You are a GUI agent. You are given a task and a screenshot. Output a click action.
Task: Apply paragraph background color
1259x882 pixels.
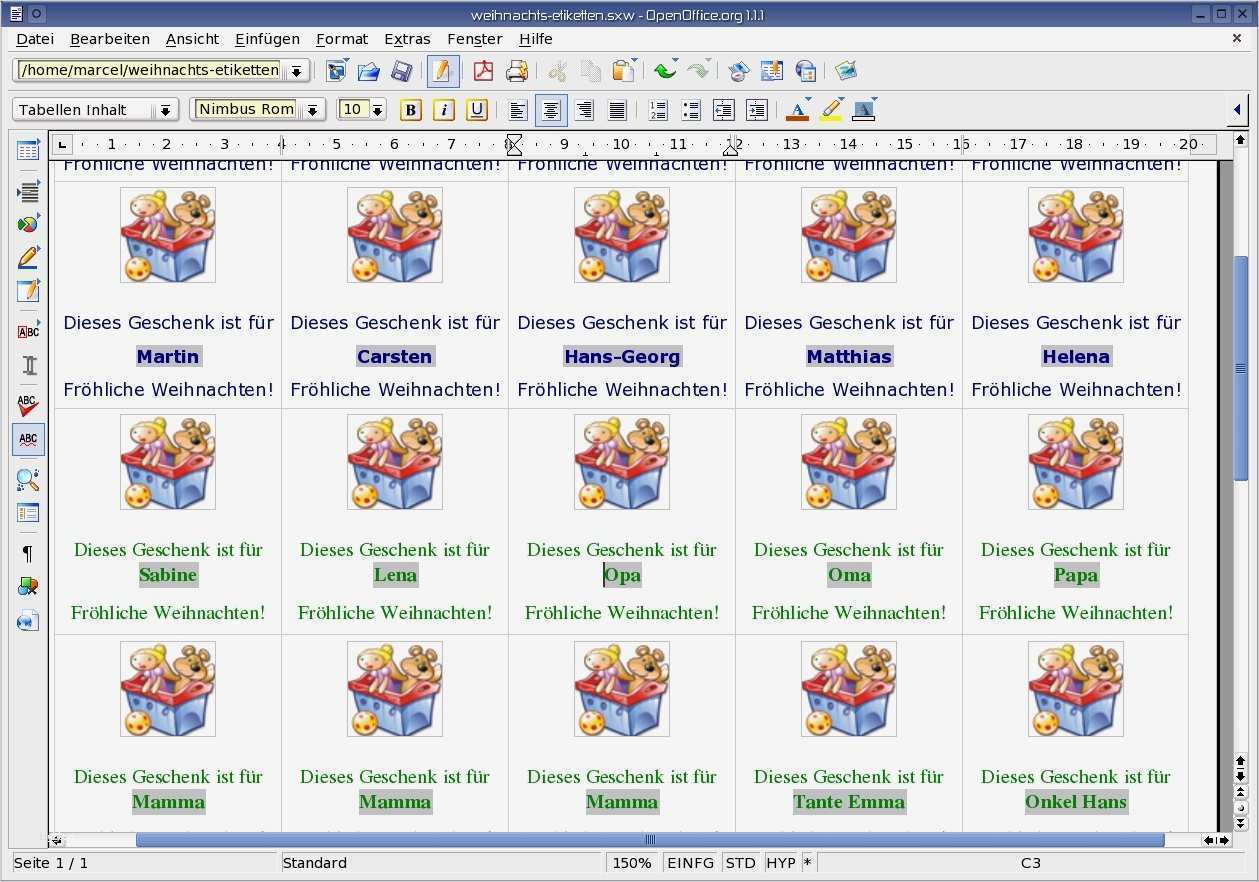point(864,110)
